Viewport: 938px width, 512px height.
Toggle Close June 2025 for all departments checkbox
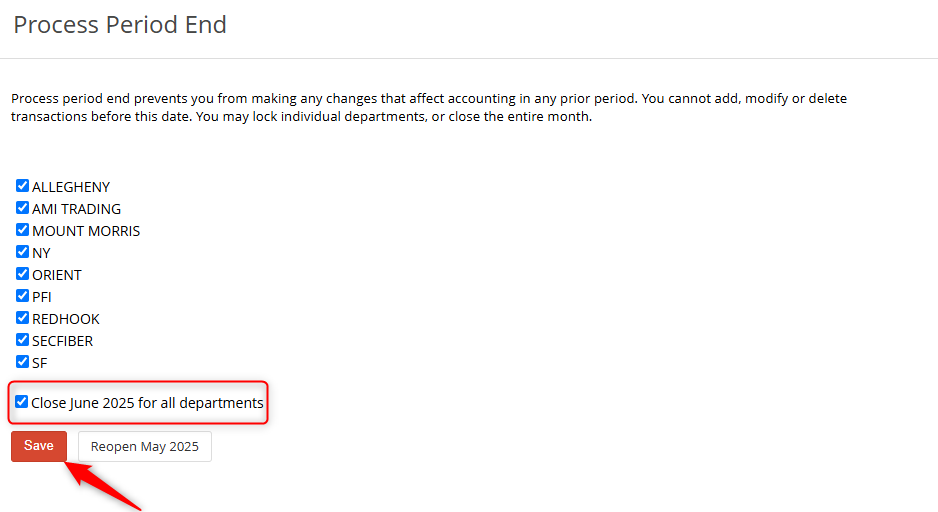[x=22, y=402]
